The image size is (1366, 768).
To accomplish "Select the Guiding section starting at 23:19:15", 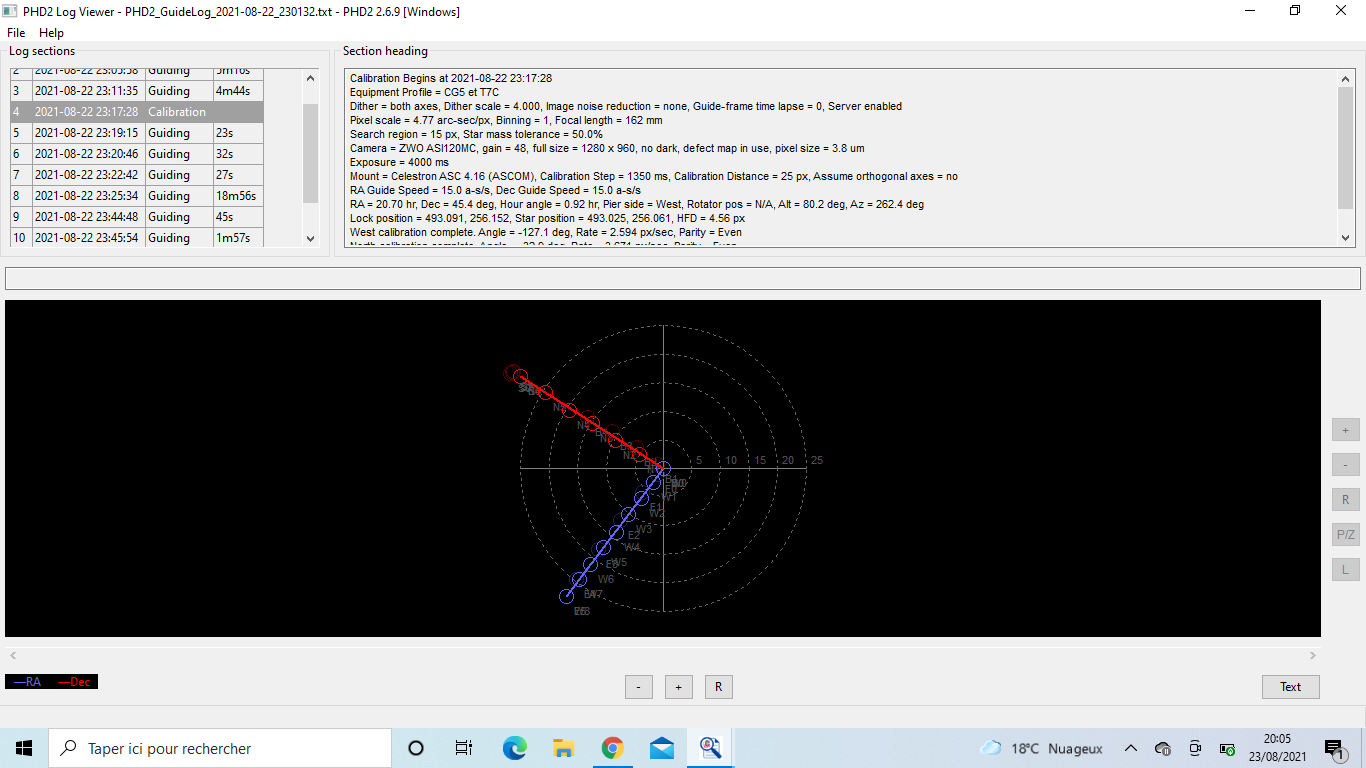I will [x=137, y=133].
